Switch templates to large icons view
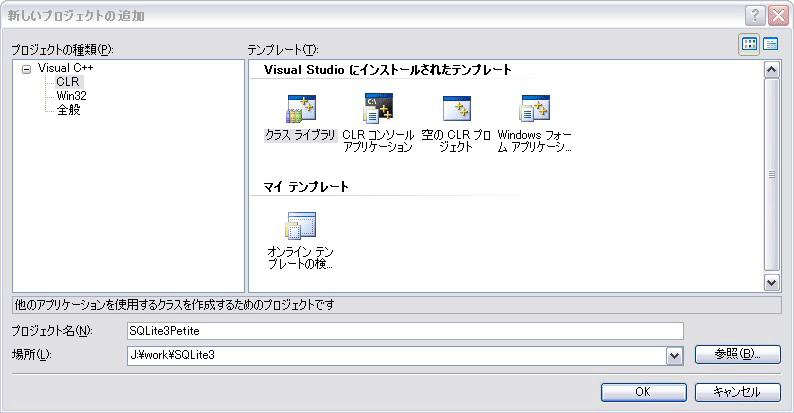This screenshot has width=794, height=413. 749,45
